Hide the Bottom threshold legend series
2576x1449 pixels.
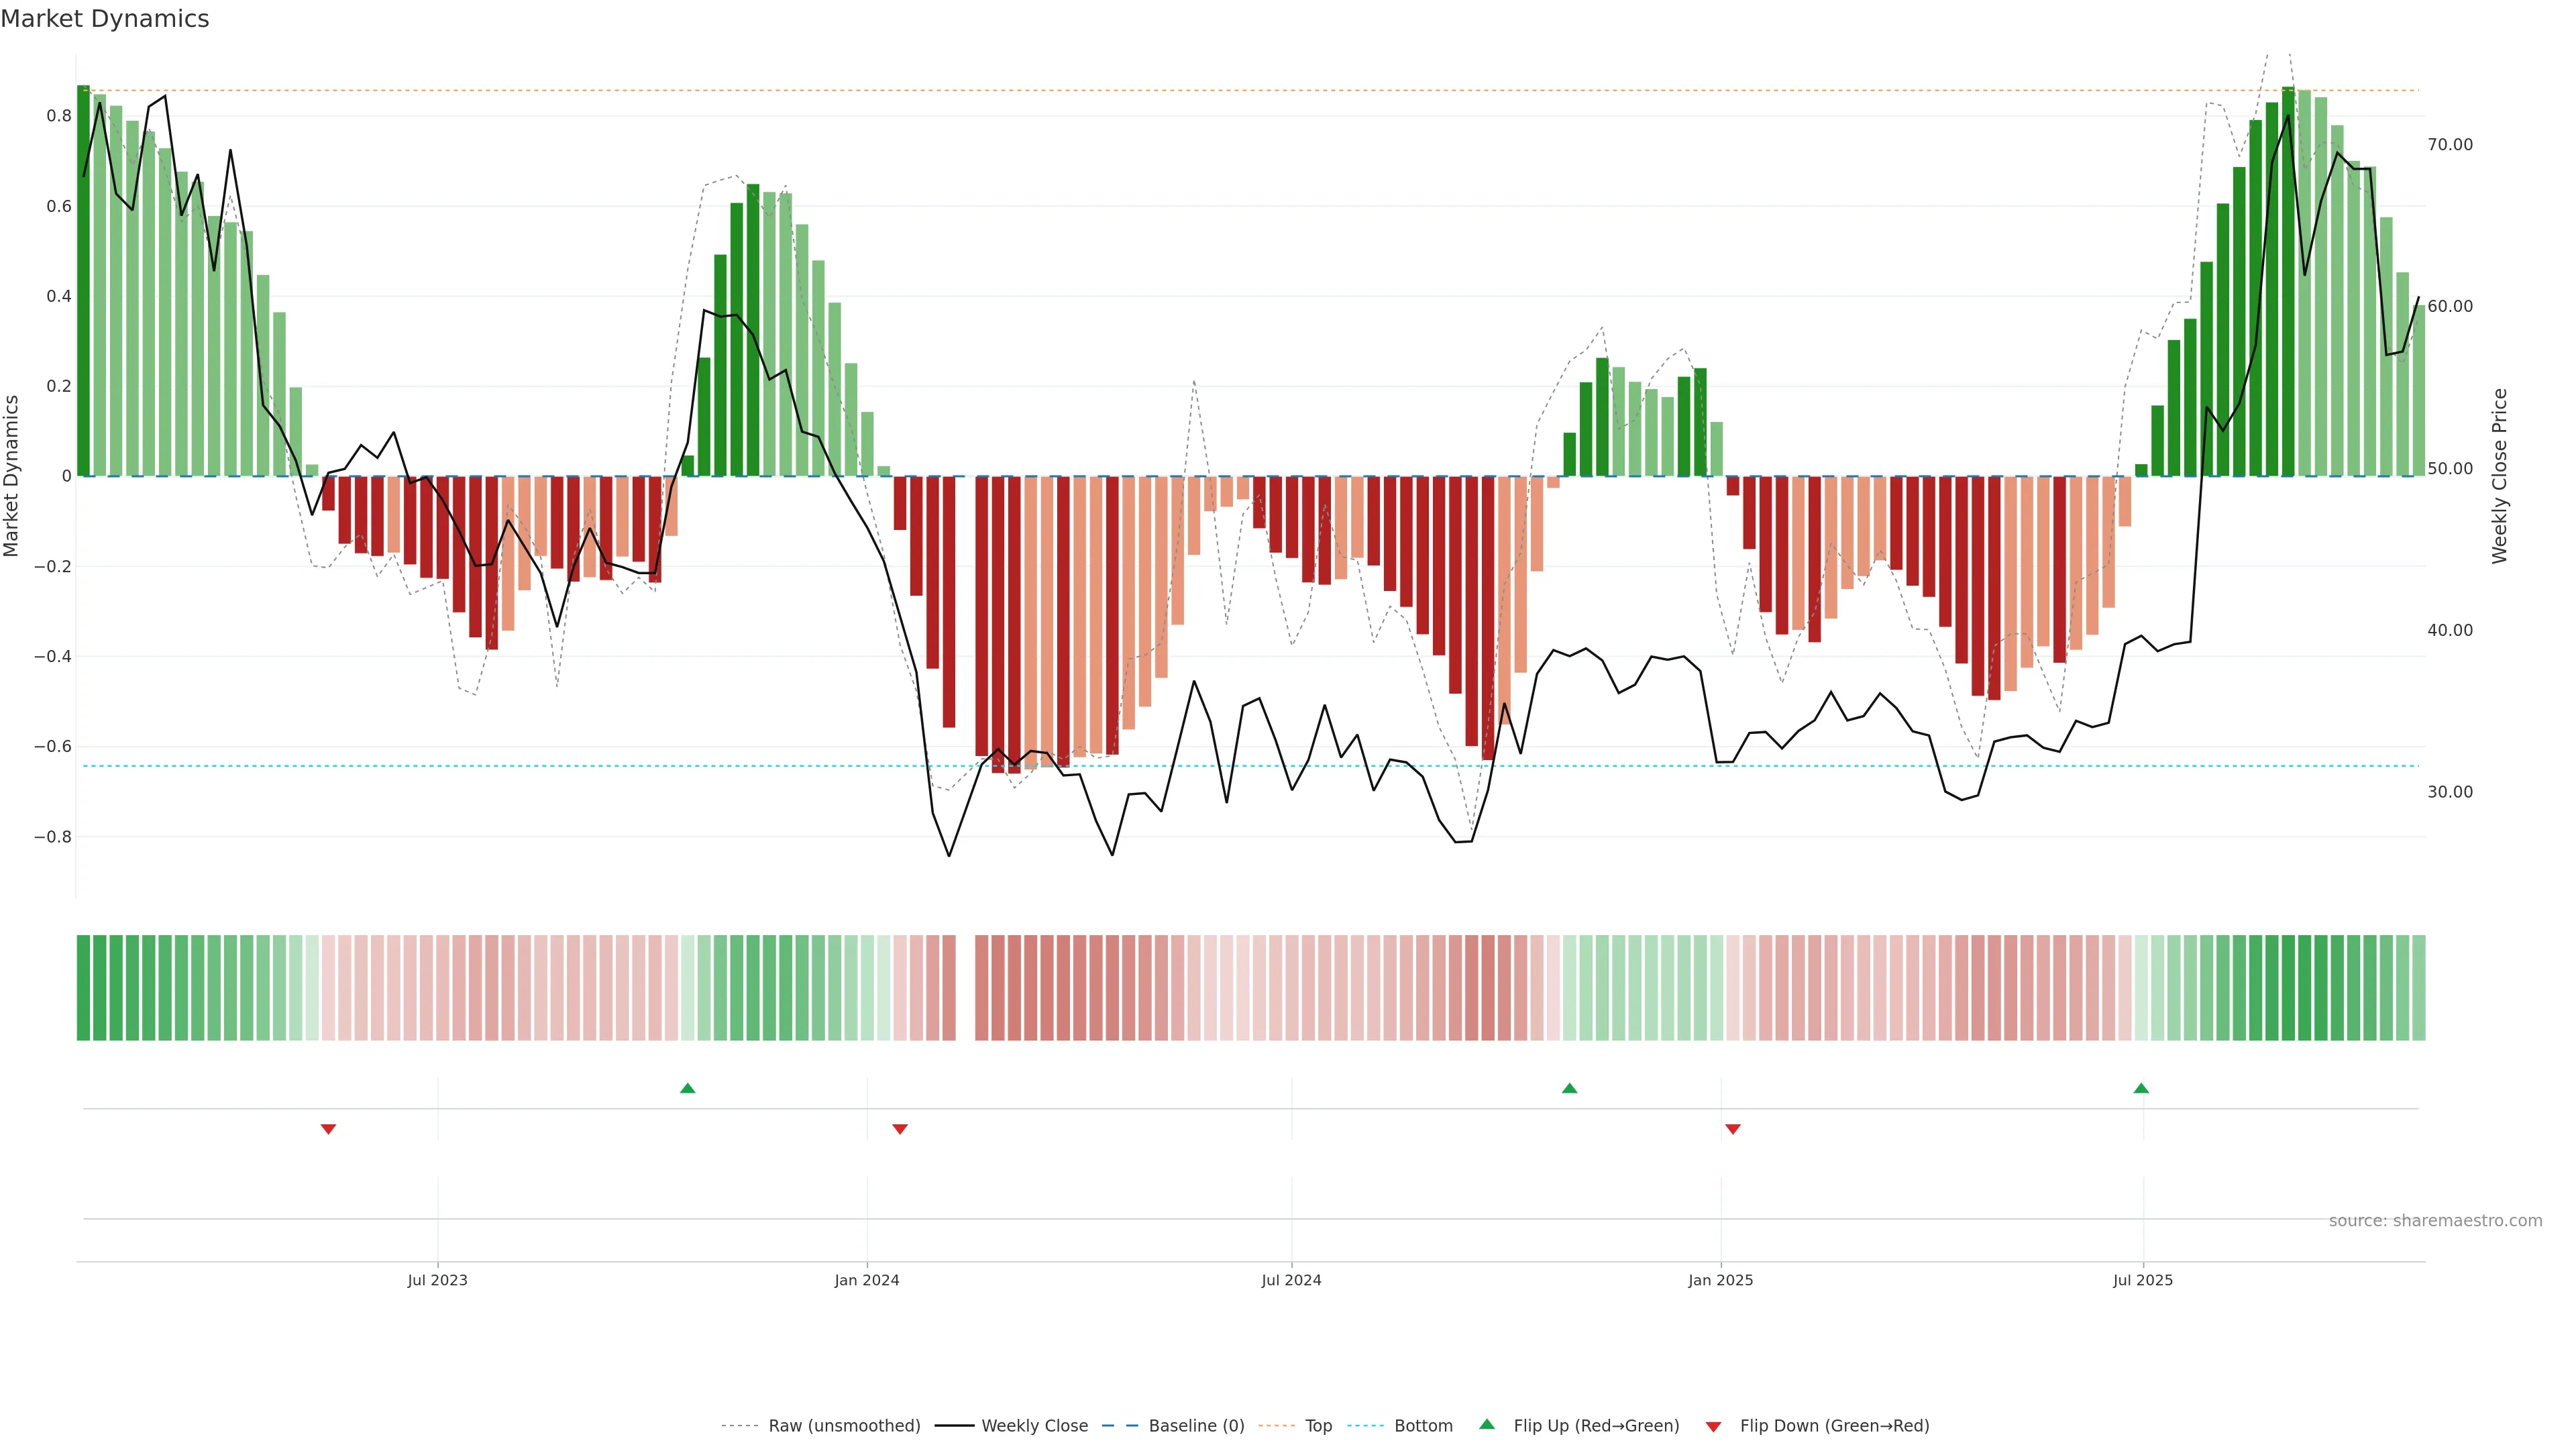(x=1423, y=1426)
